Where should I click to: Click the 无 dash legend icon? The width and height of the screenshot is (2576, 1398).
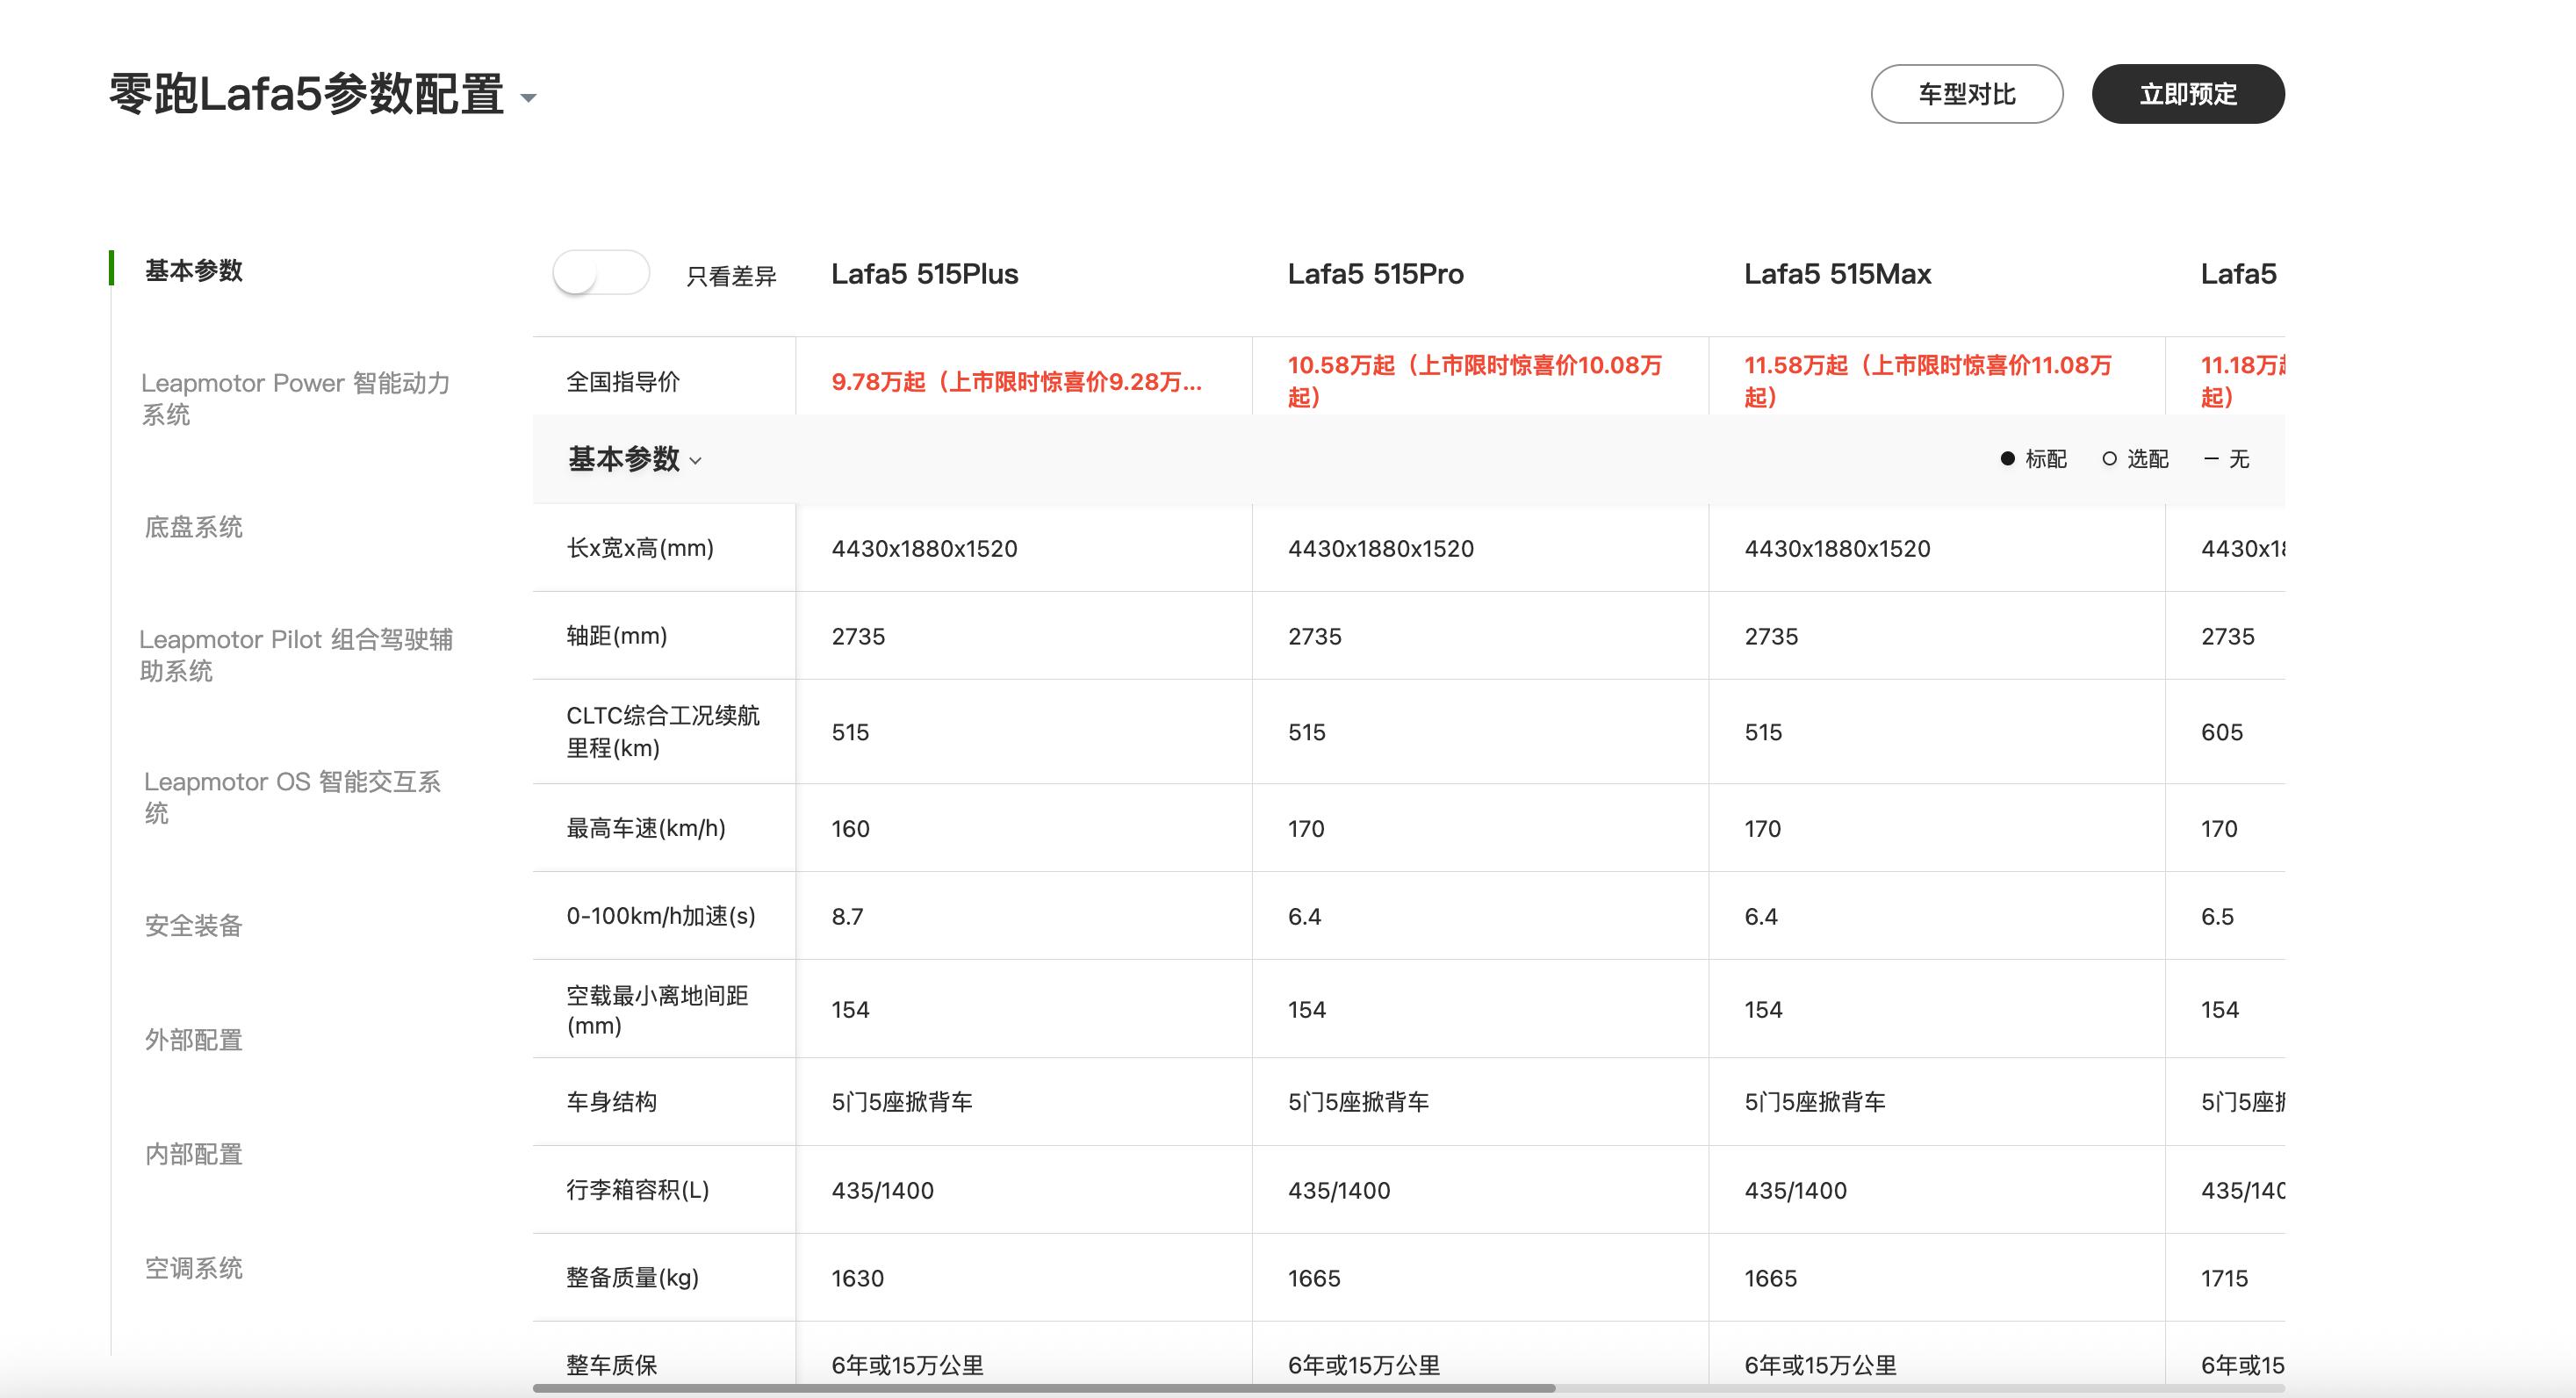[x=2211, y=459]
